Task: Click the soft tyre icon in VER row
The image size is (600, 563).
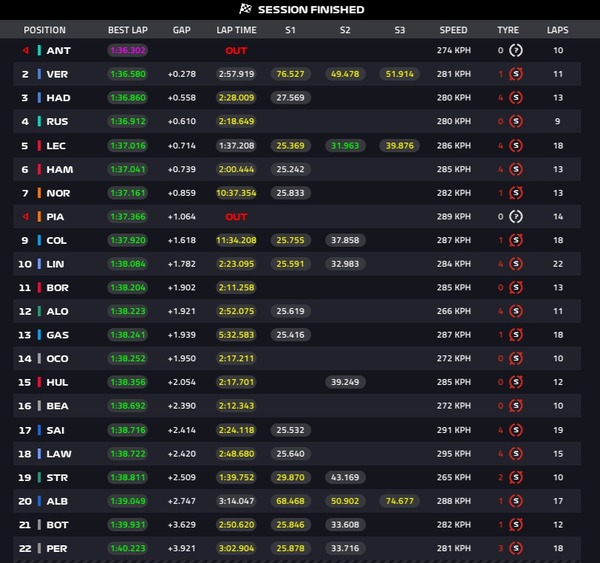Action: (515, 74)
